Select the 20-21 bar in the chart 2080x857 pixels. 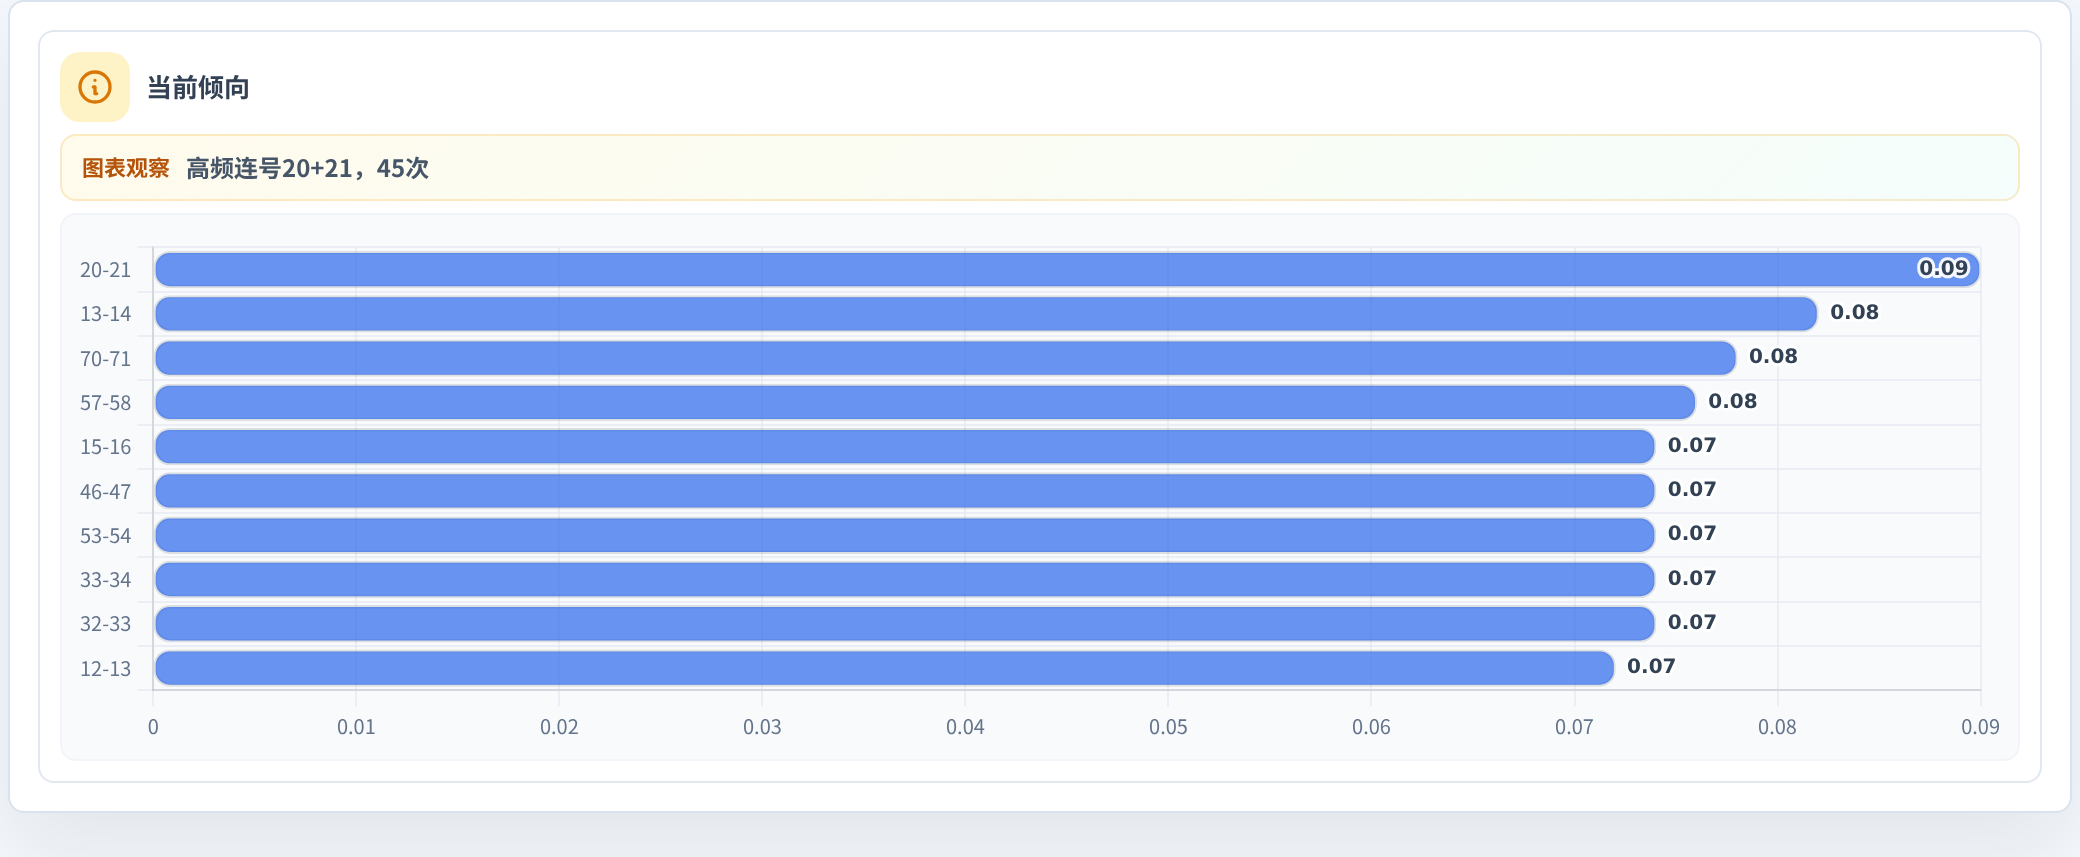point(1067,269)
